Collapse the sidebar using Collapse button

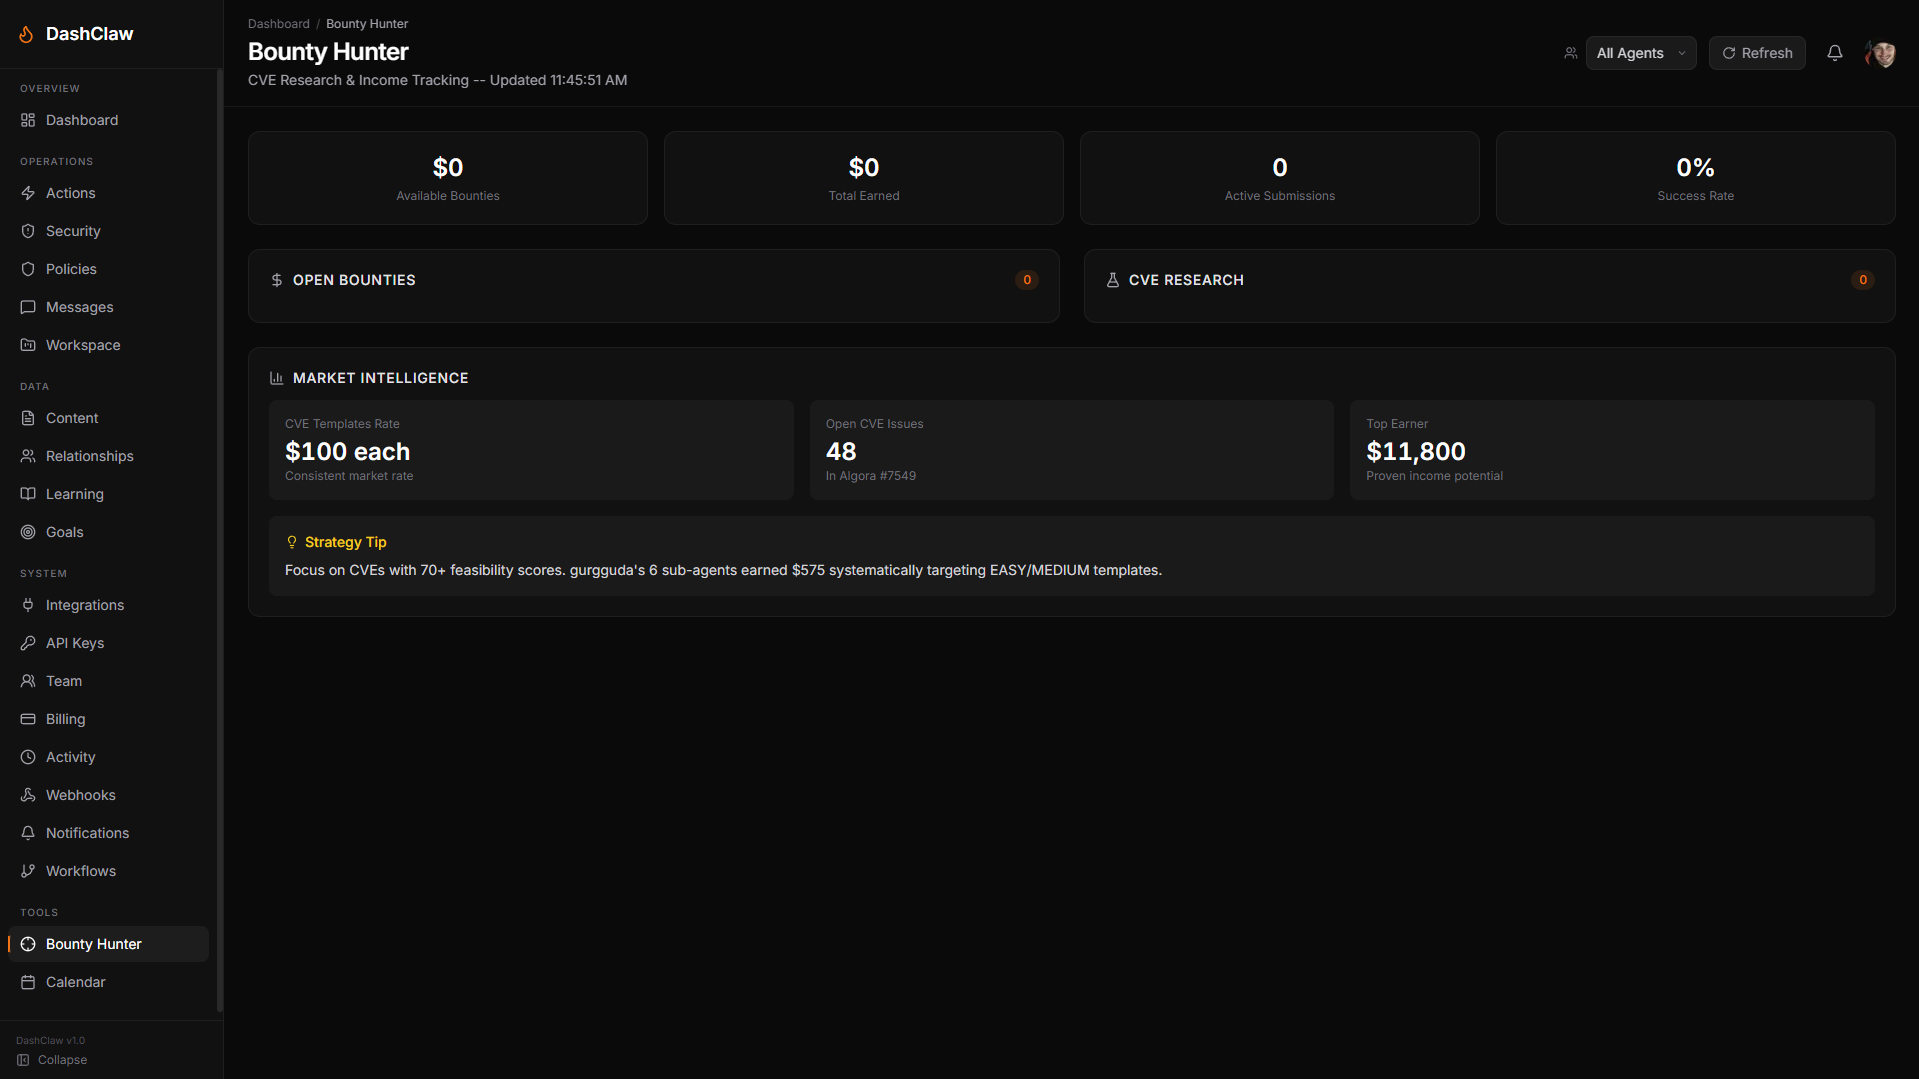[52, 1060]
